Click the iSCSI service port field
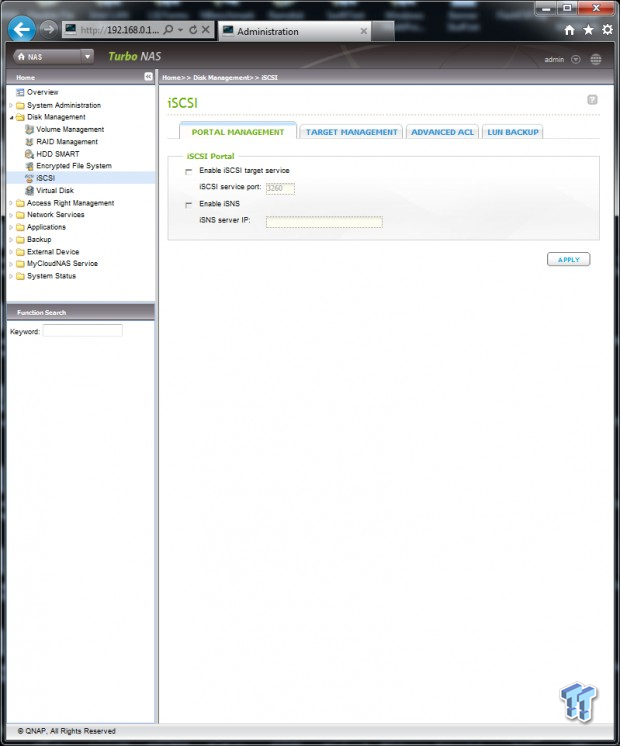Image resolution: width=620 pixels, height=746 pixels. click(280, 188)
